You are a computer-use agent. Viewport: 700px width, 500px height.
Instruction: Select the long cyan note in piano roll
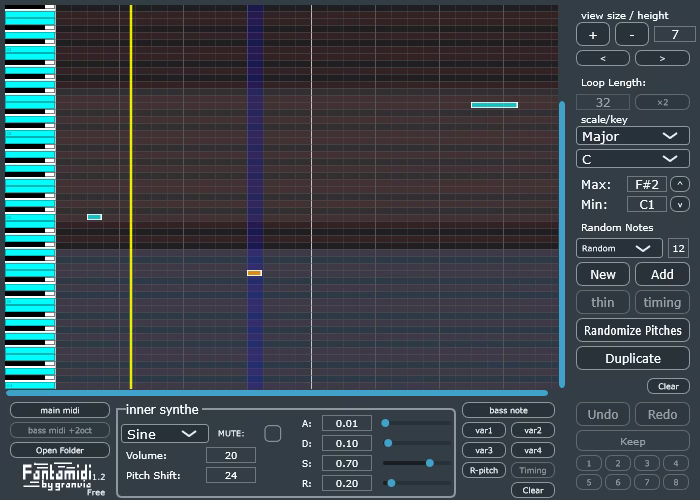coord(495,105)
